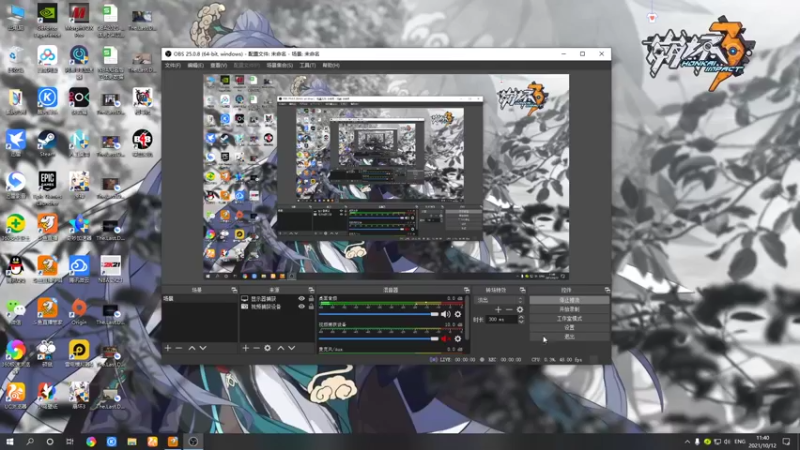The width and height of the screenshot is (800, 450).
Task: Open the View menu in OBS
Action: tap(218, 65)
